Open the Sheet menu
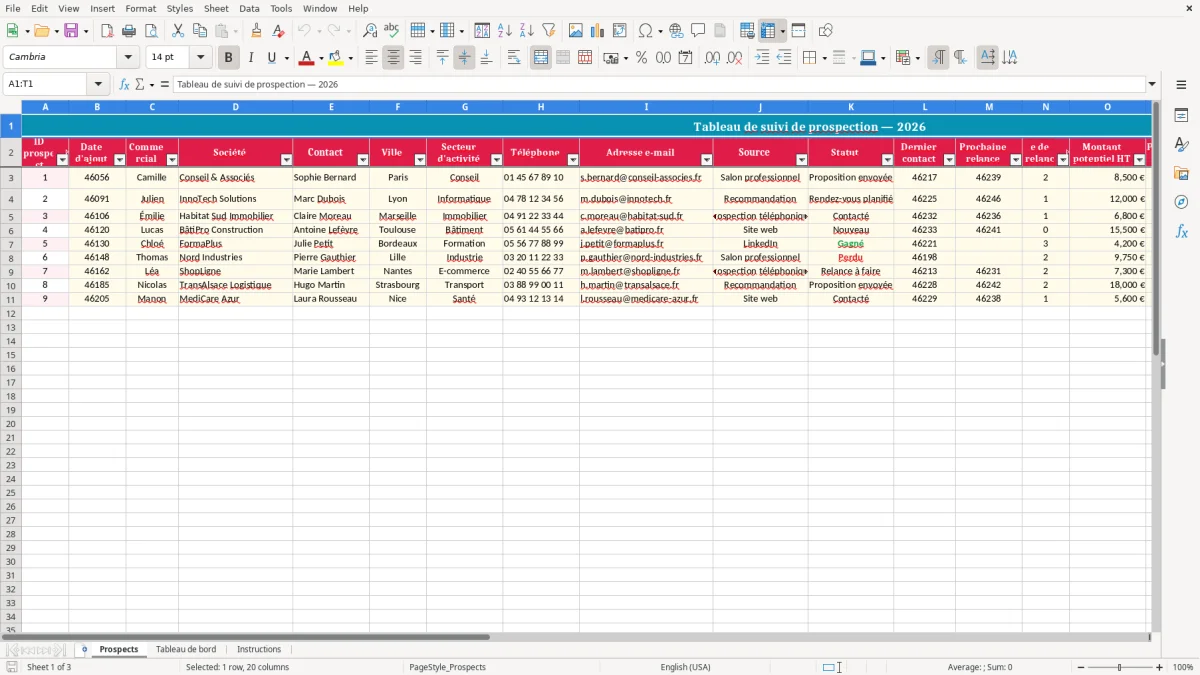Image resolution: width=1200 pixels, height=675 pixels. (216, 8)
